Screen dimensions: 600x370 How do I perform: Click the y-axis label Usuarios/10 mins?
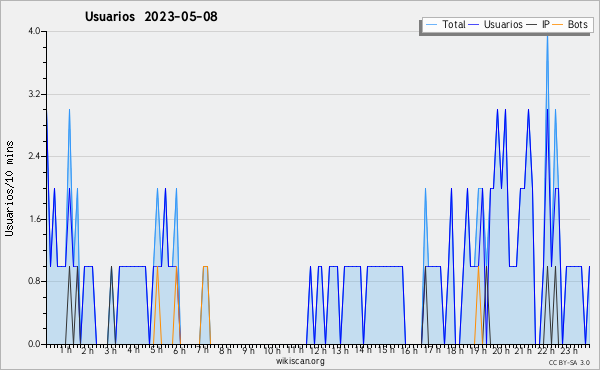[x=9, y=189]
